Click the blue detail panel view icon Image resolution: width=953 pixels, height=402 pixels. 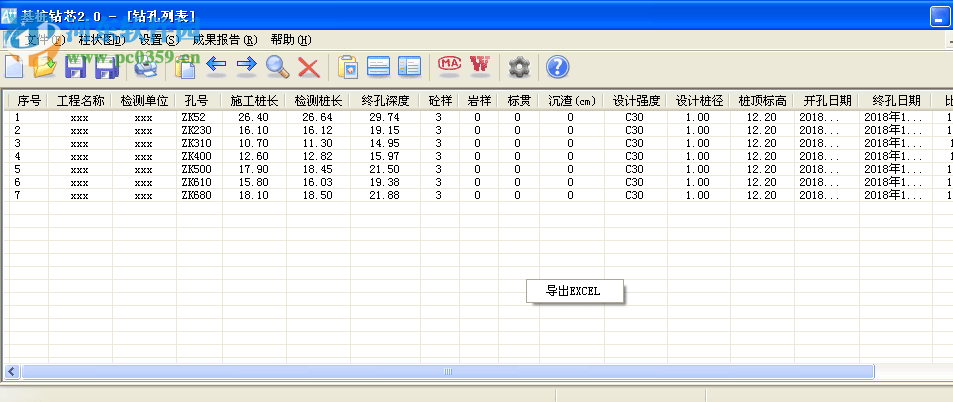click(409, 66)
